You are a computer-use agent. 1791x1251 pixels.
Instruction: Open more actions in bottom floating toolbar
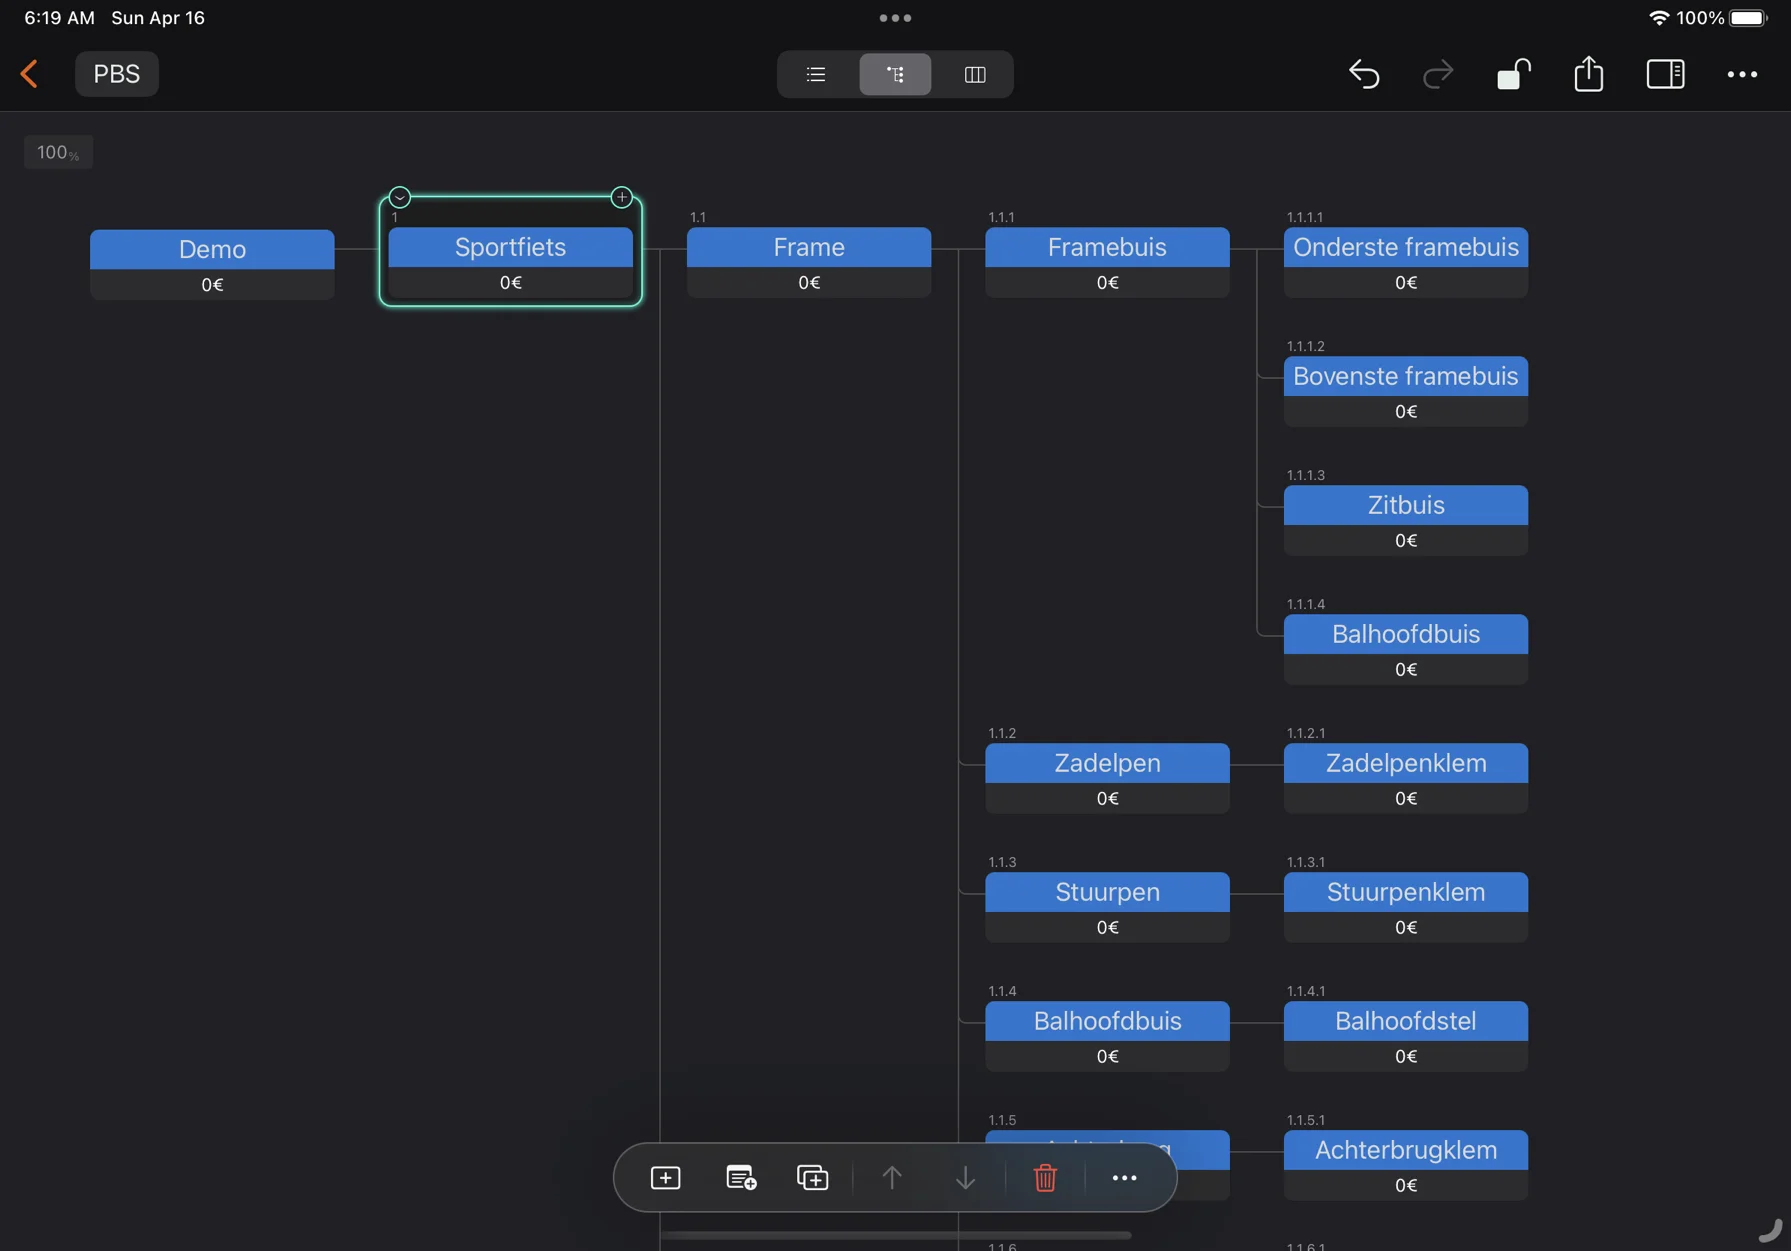pos(1124,1178)
